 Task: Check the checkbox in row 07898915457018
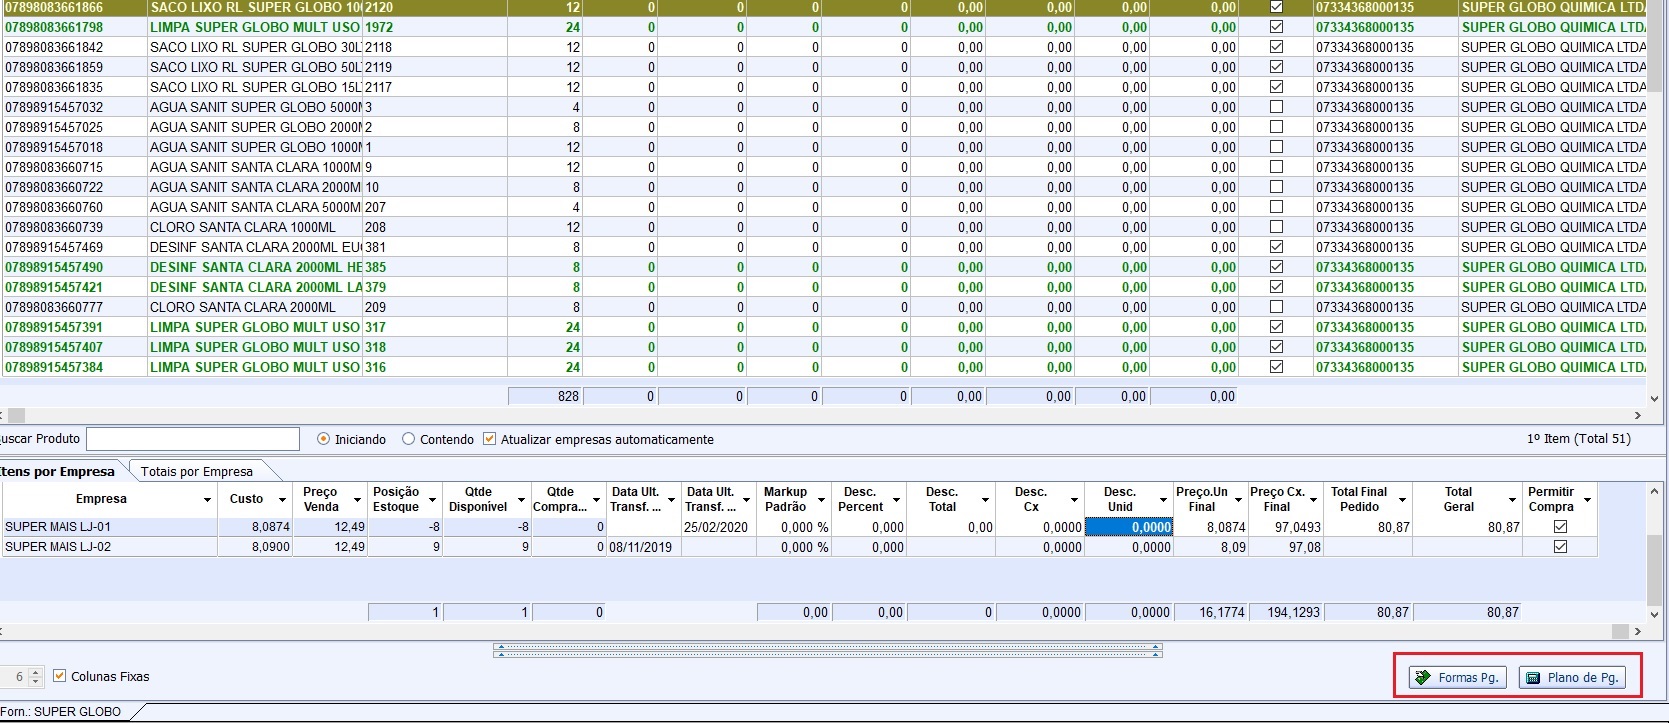click(1276, 147)
